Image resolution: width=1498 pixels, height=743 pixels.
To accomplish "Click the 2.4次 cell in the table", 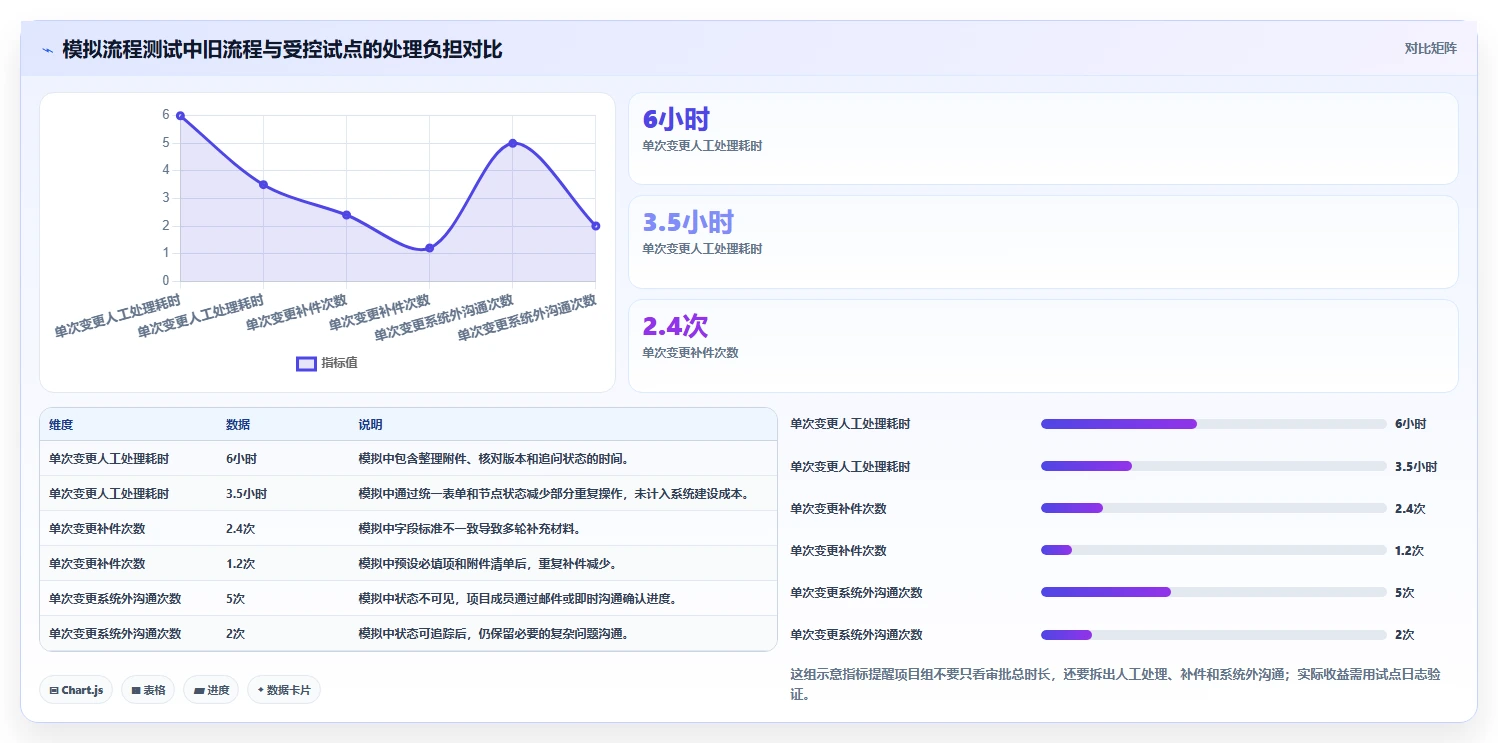I will [240, 529].
